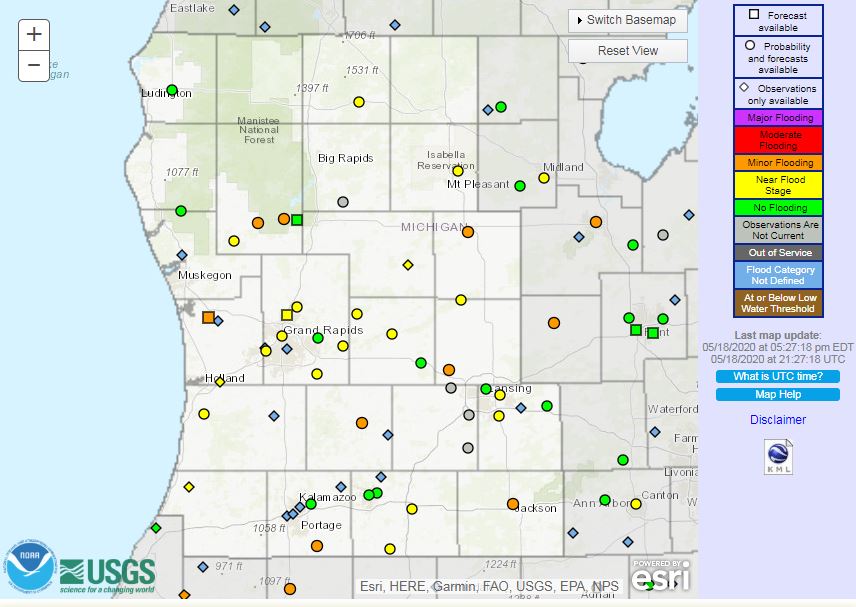Click the yellow gauge beside Midland label

point(544,178)
